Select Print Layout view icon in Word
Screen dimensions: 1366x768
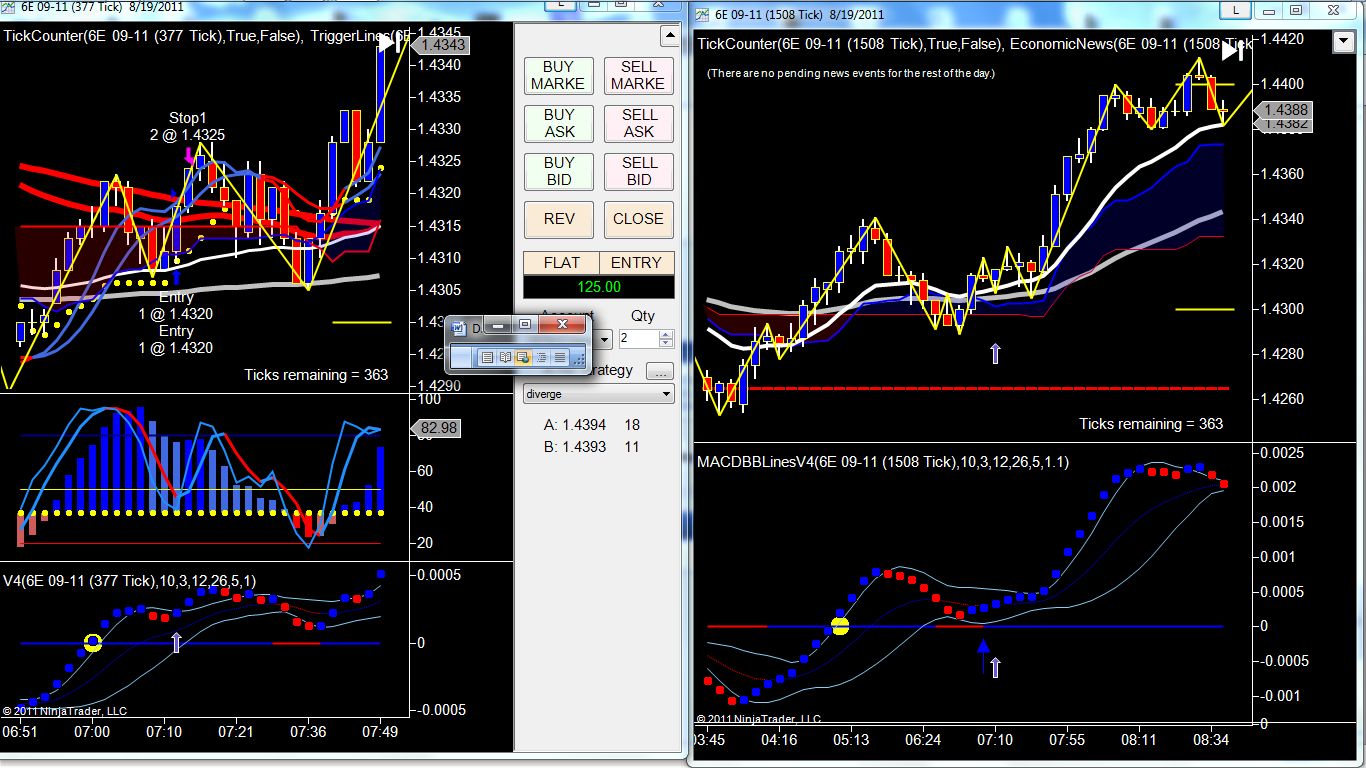click(487, 357)
